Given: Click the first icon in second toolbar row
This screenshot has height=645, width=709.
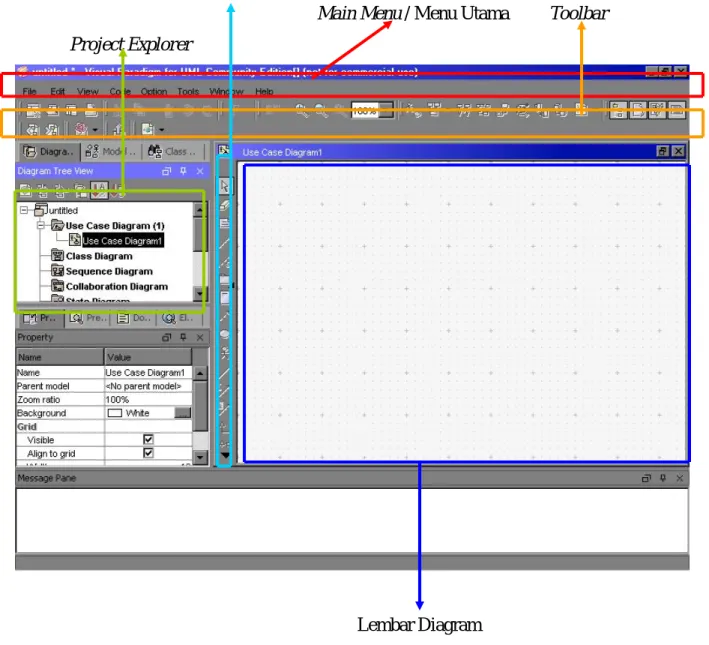Looking at the screenshot, I should [33, 130].
